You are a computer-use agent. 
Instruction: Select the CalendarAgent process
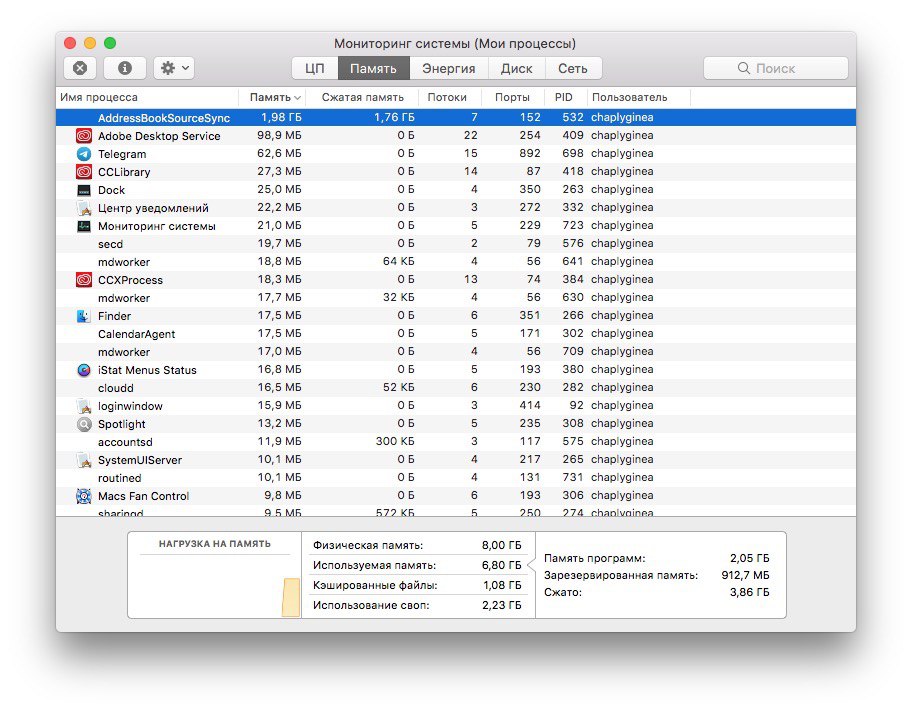456,334
